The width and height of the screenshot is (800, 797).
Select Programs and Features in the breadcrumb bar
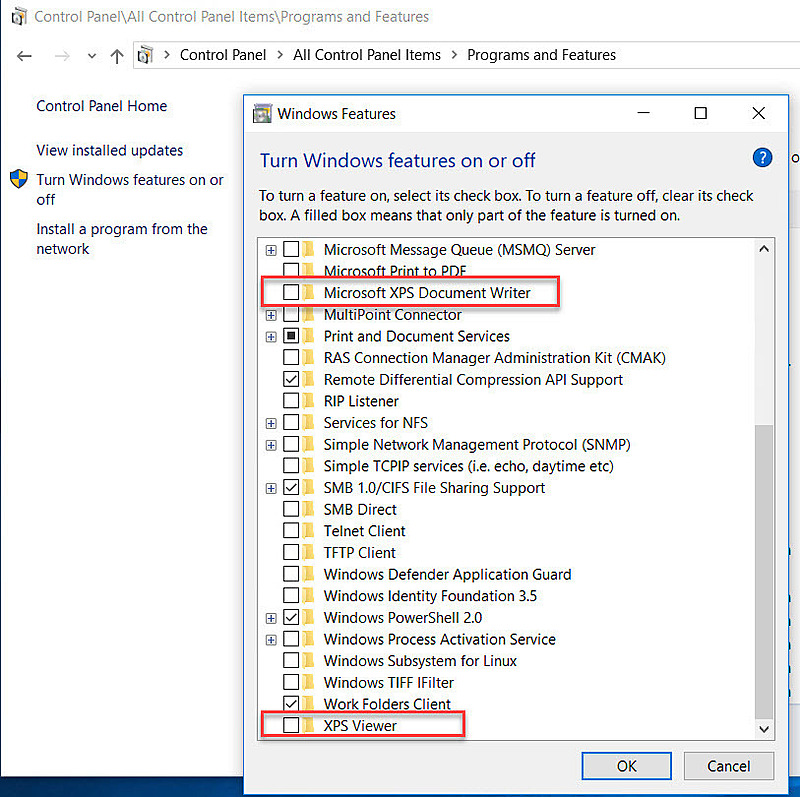[541, 55]
